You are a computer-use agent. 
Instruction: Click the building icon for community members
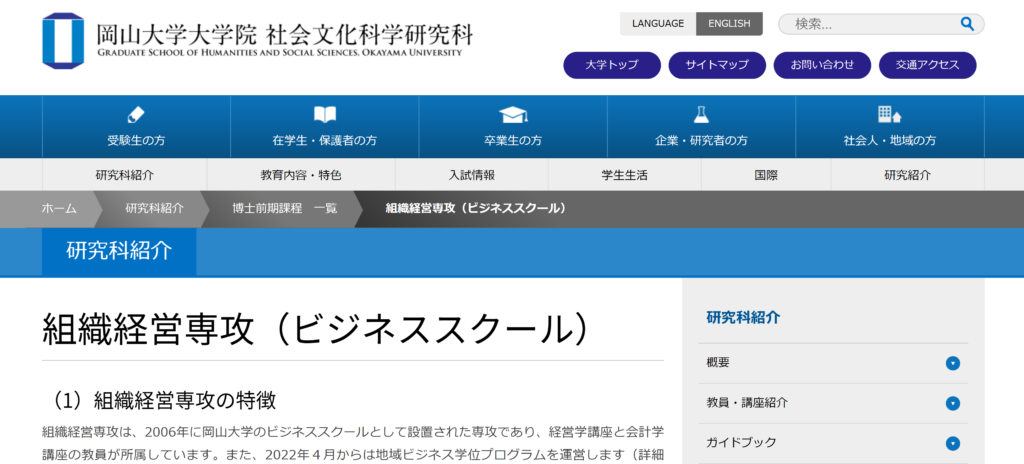pyautogui.click(x=889, y=114)
